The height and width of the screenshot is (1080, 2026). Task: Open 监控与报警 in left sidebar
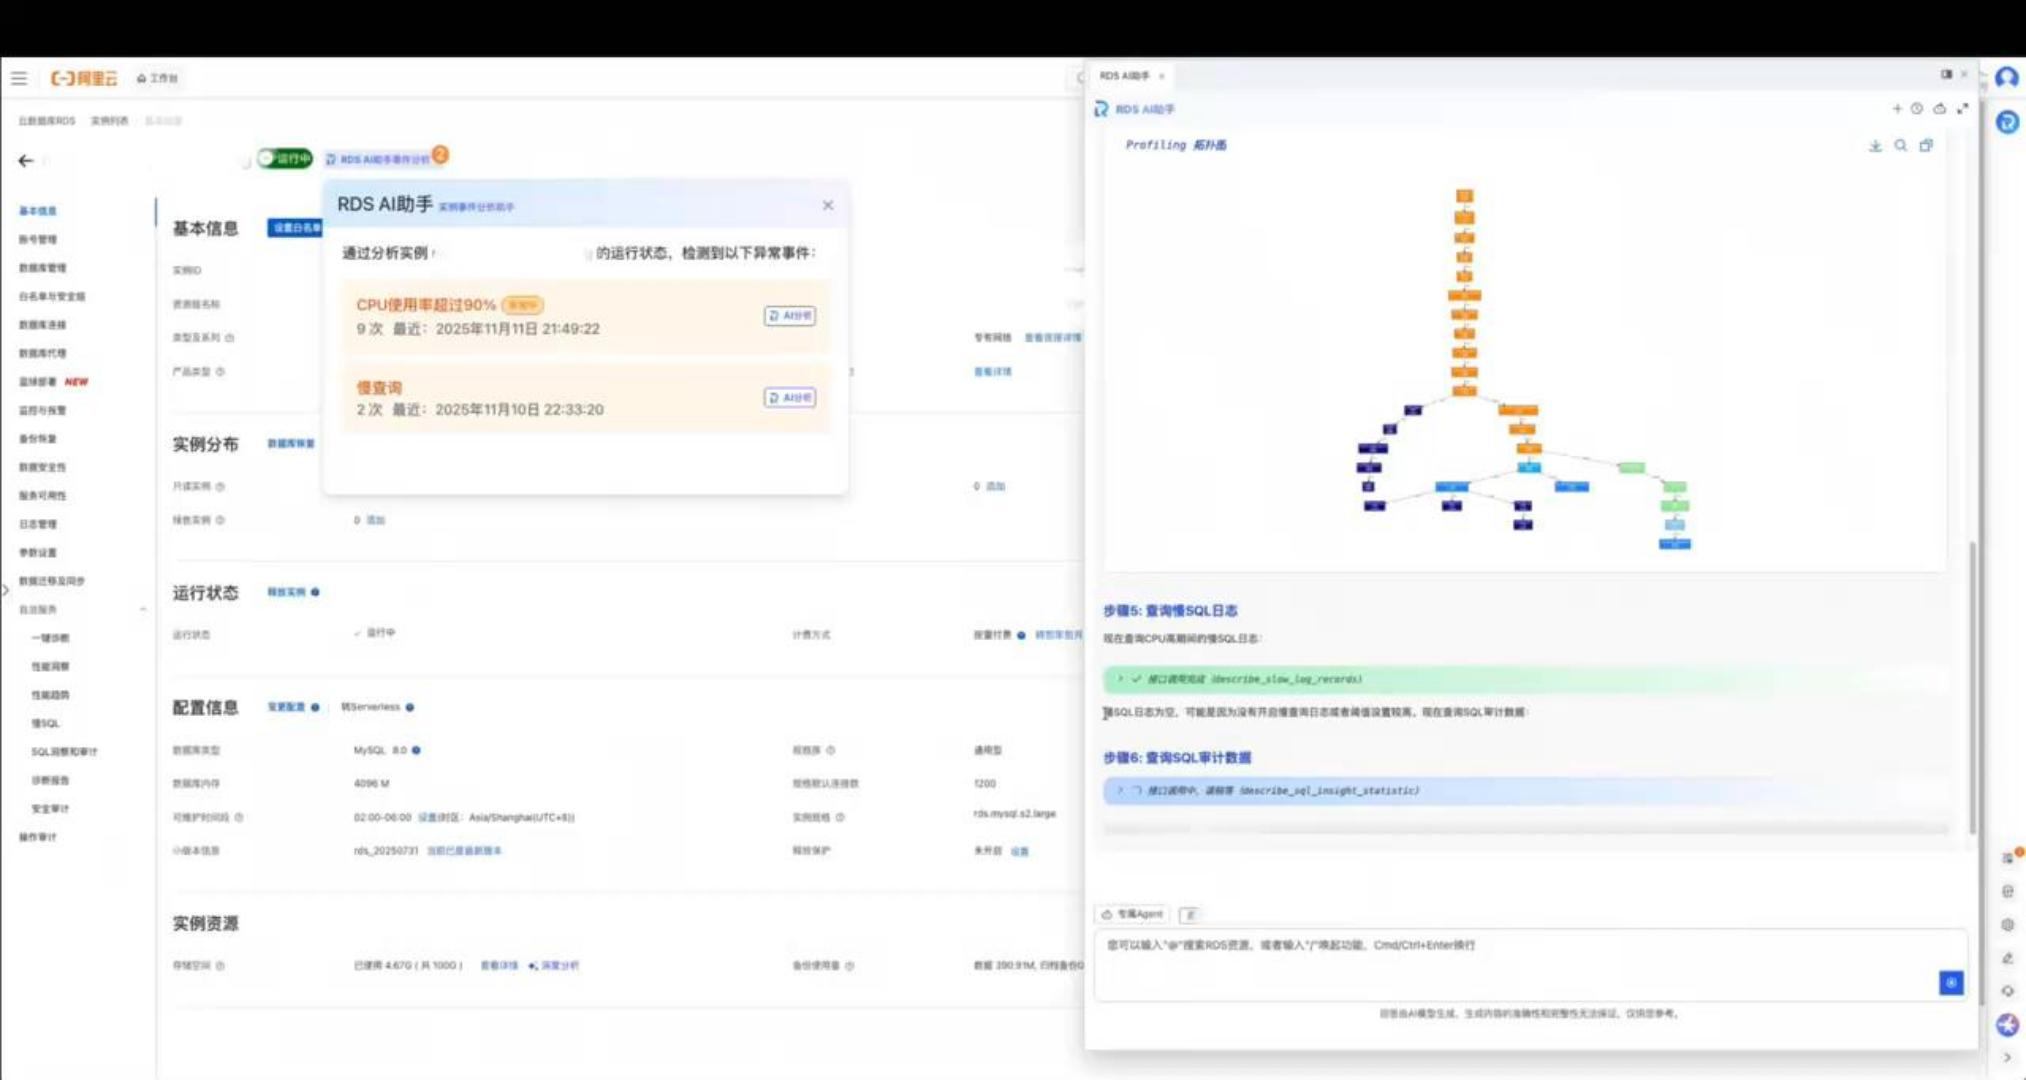point(43,410)
